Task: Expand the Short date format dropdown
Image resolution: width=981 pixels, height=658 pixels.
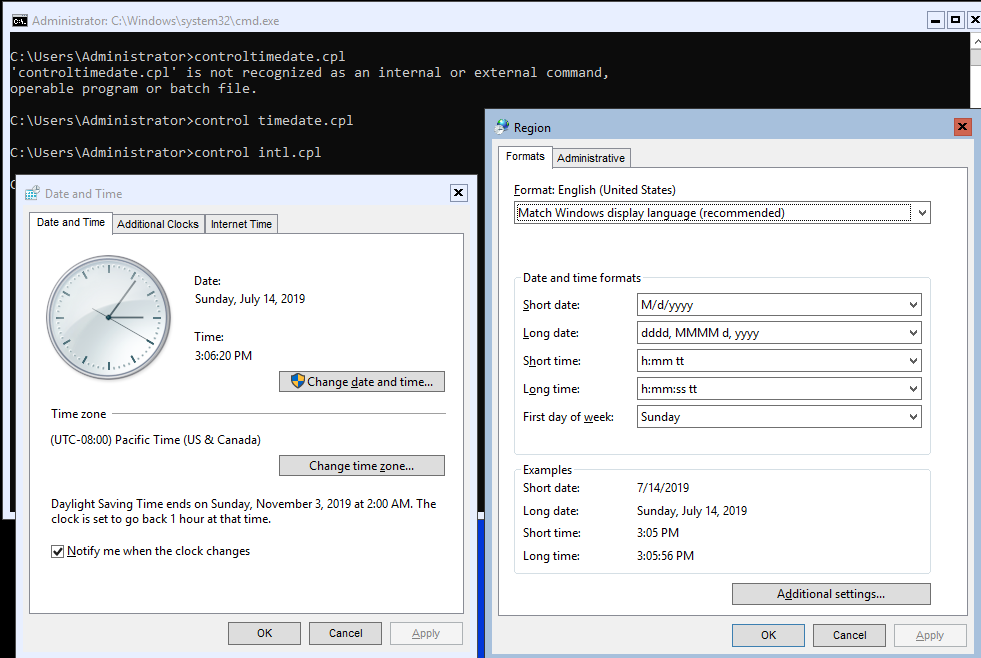Action: (x=779, y=305)
